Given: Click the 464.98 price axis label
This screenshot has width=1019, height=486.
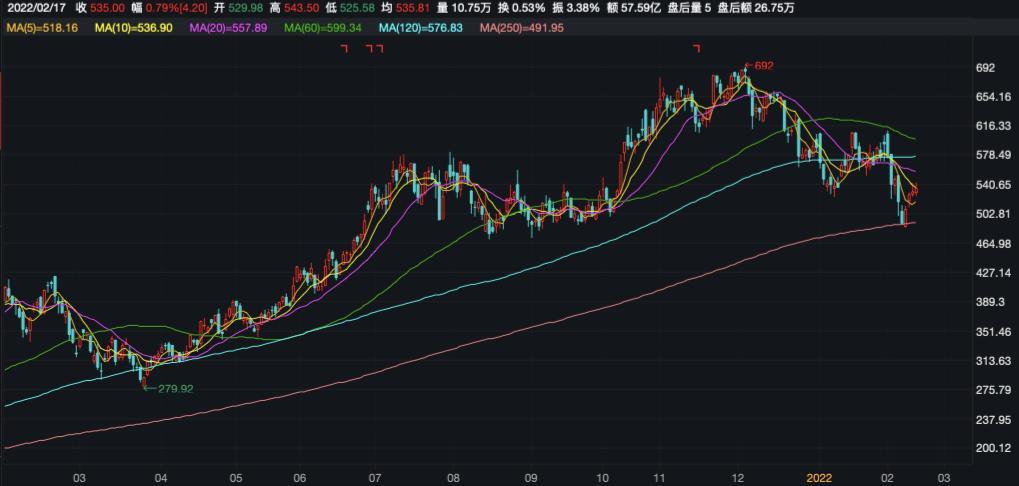Looking at the screenshot, I should 992,243.
